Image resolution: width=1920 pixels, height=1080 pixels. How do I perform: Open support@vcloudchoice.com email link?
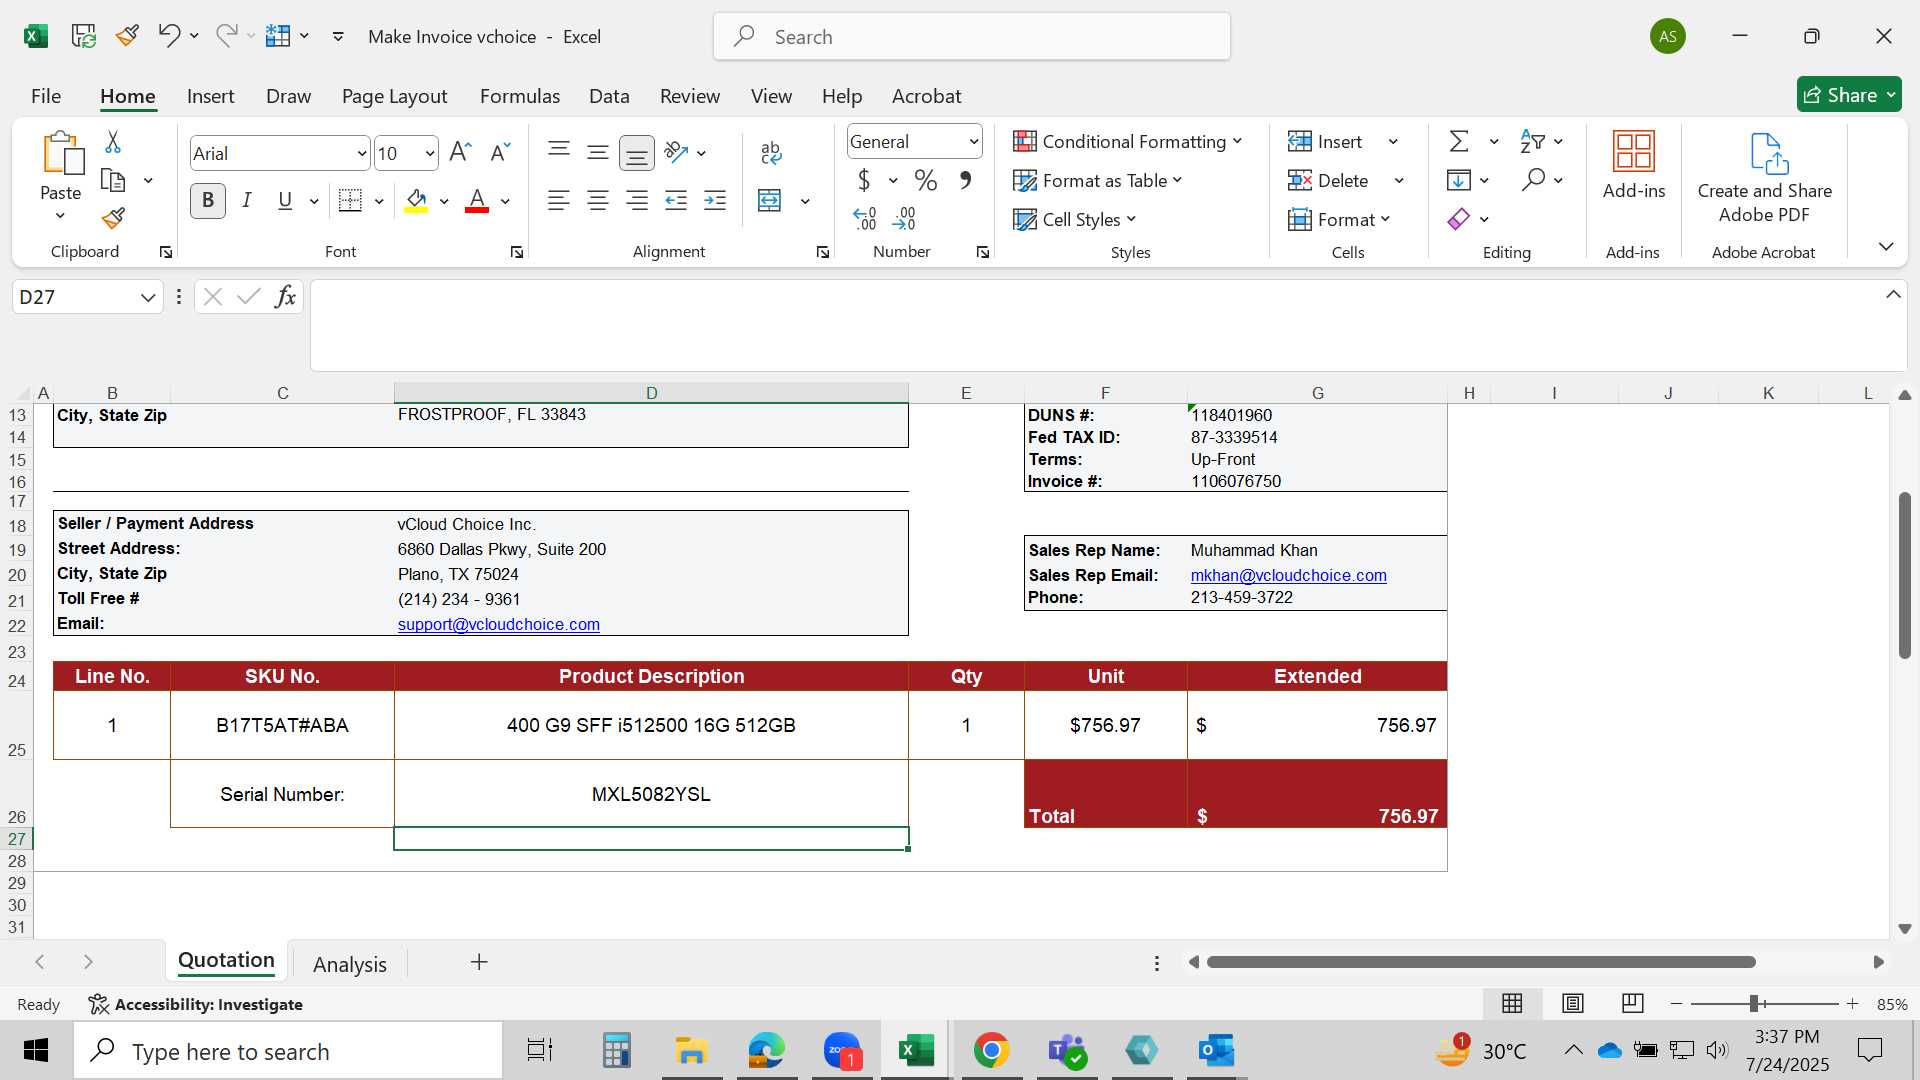pos(499,624)
